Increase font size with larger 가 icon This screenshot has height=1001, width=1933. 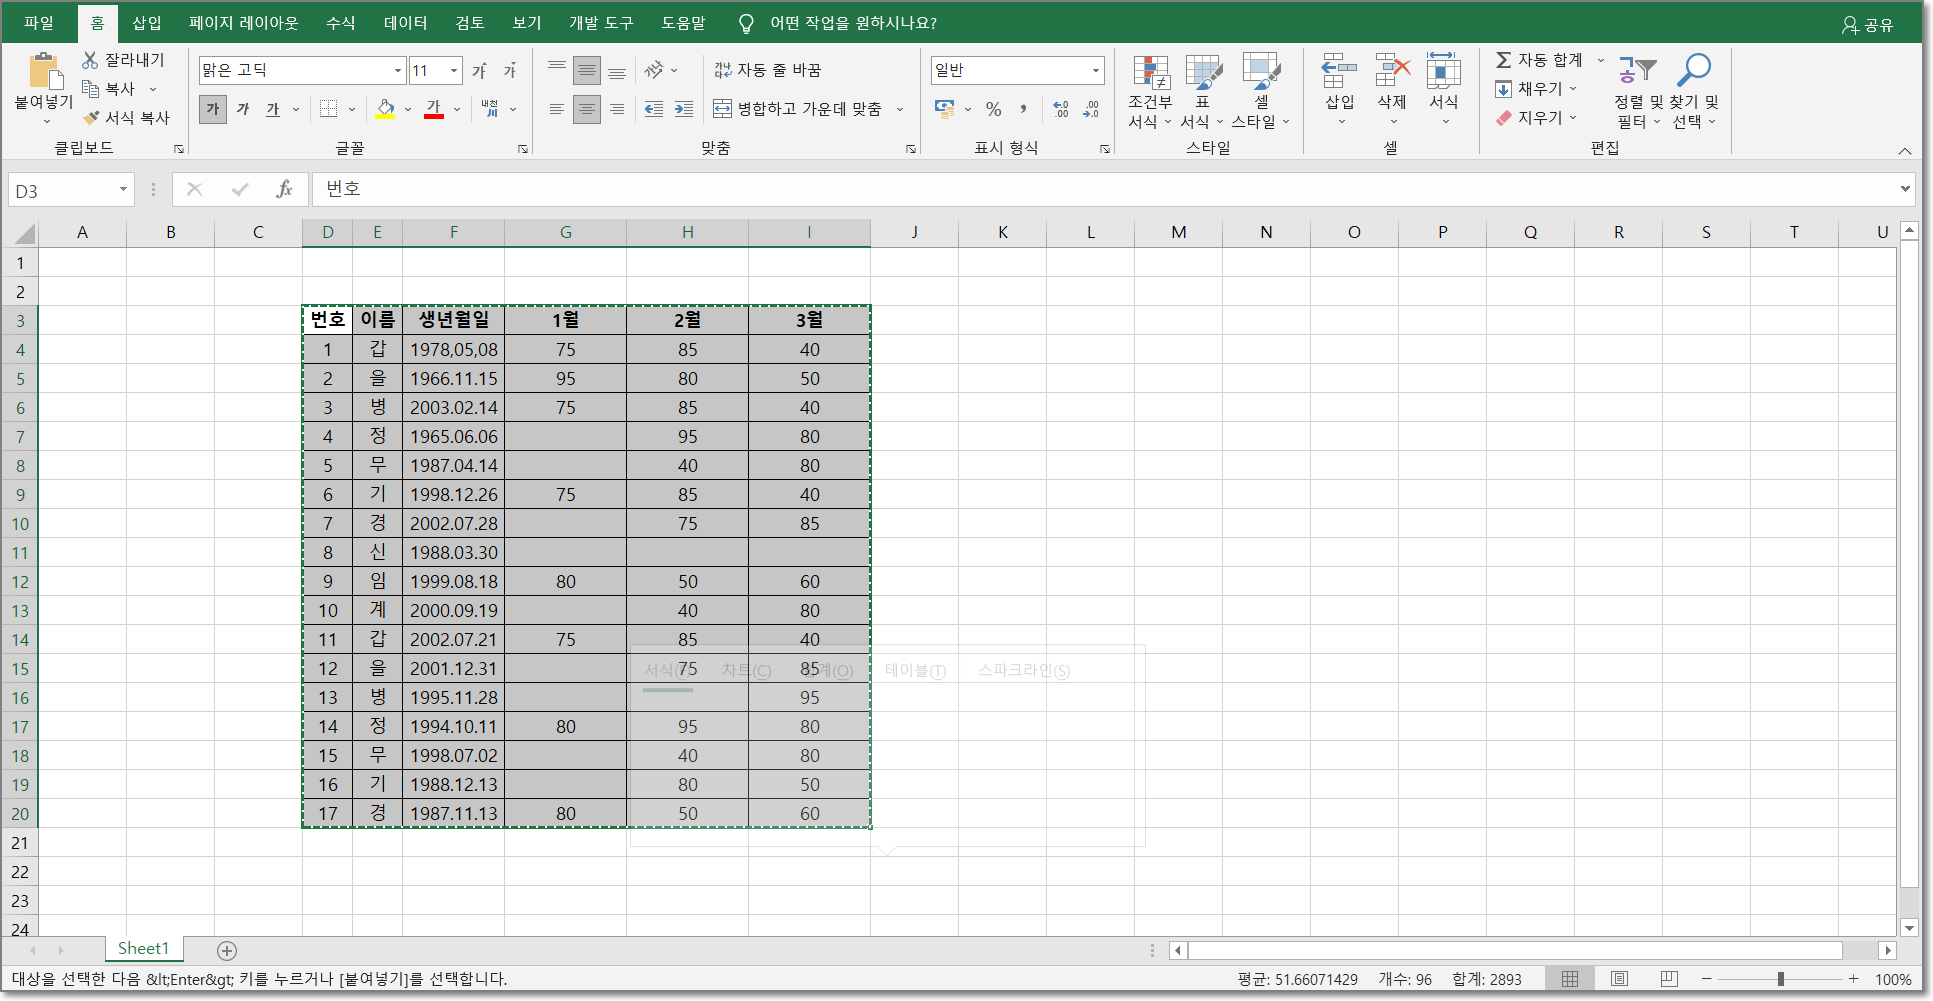click(x=480, y=71)
